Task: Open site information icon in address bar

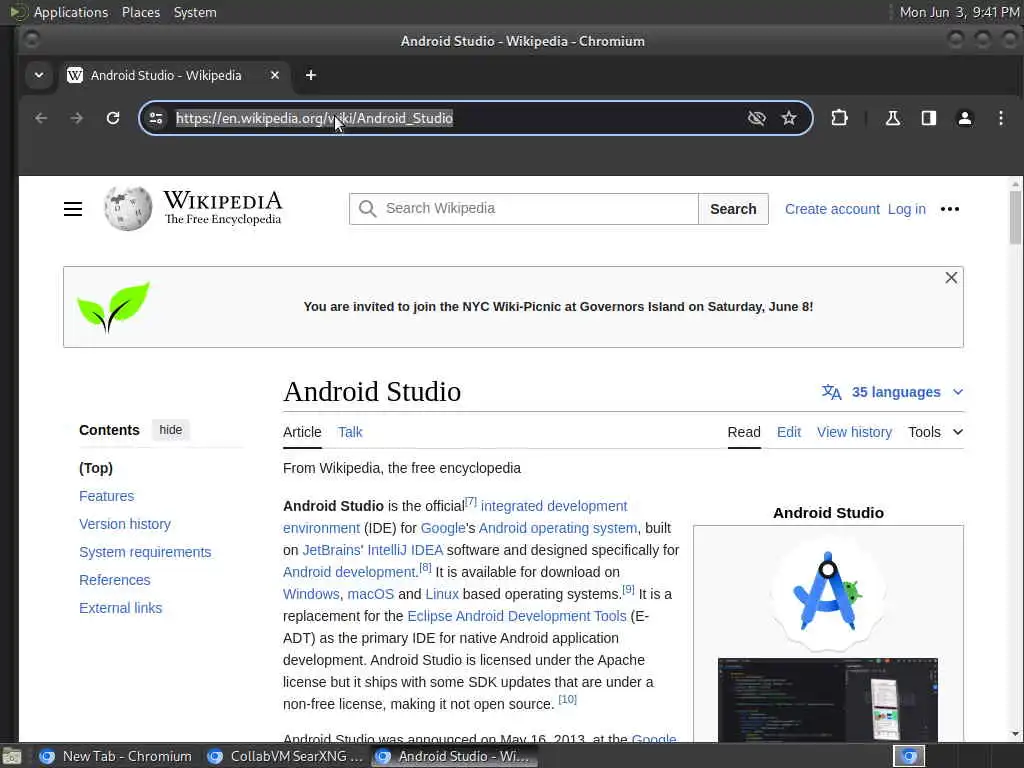Action: tap(156, 118)
